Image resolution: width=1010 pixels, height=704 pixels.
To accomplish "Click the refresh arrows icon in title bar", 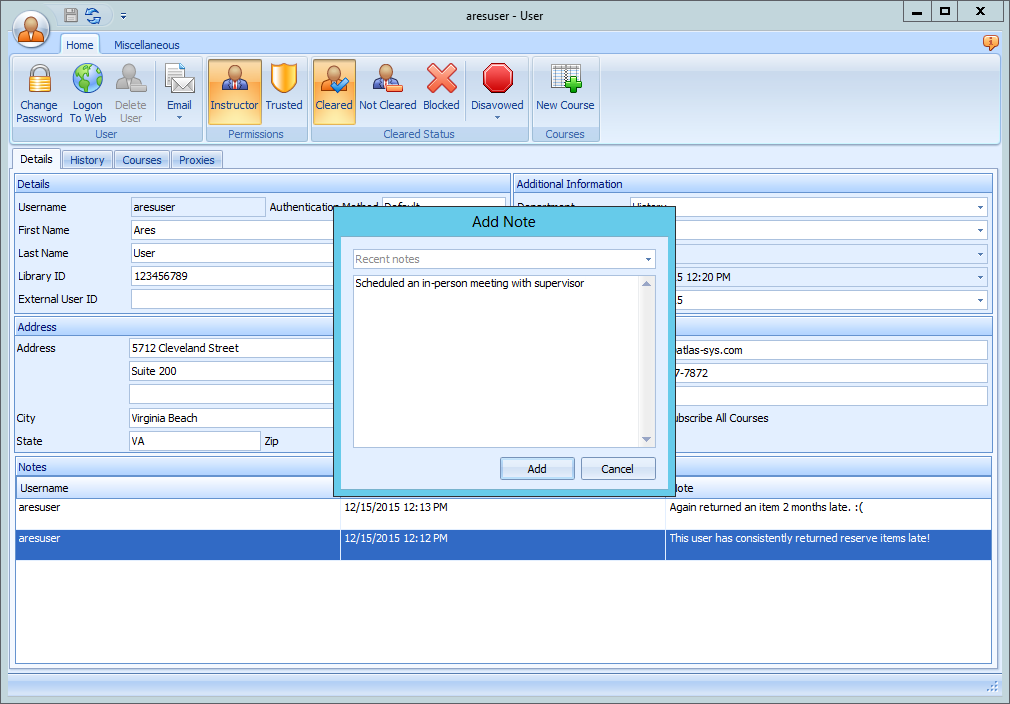I will tap(93, 15).
